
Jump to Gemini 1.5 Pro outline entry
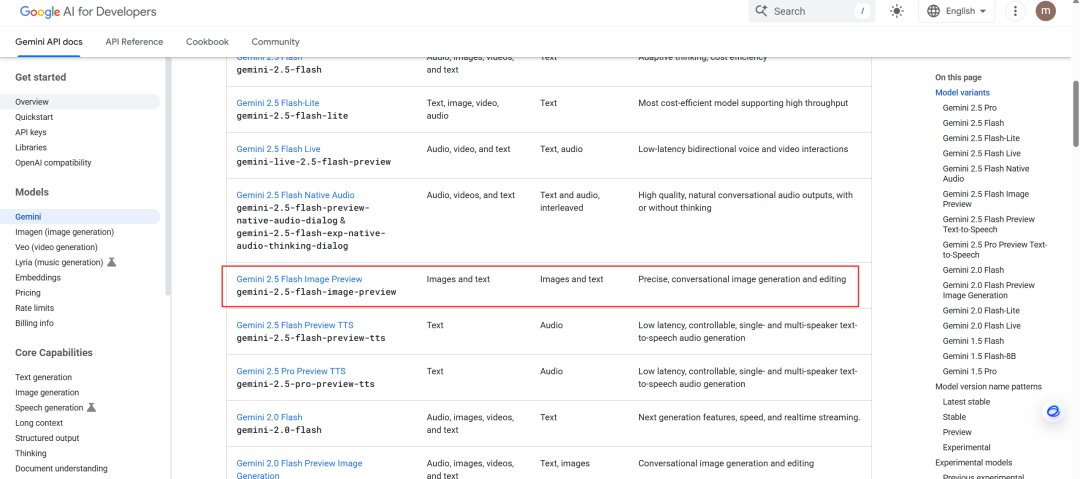pos(969,371)
